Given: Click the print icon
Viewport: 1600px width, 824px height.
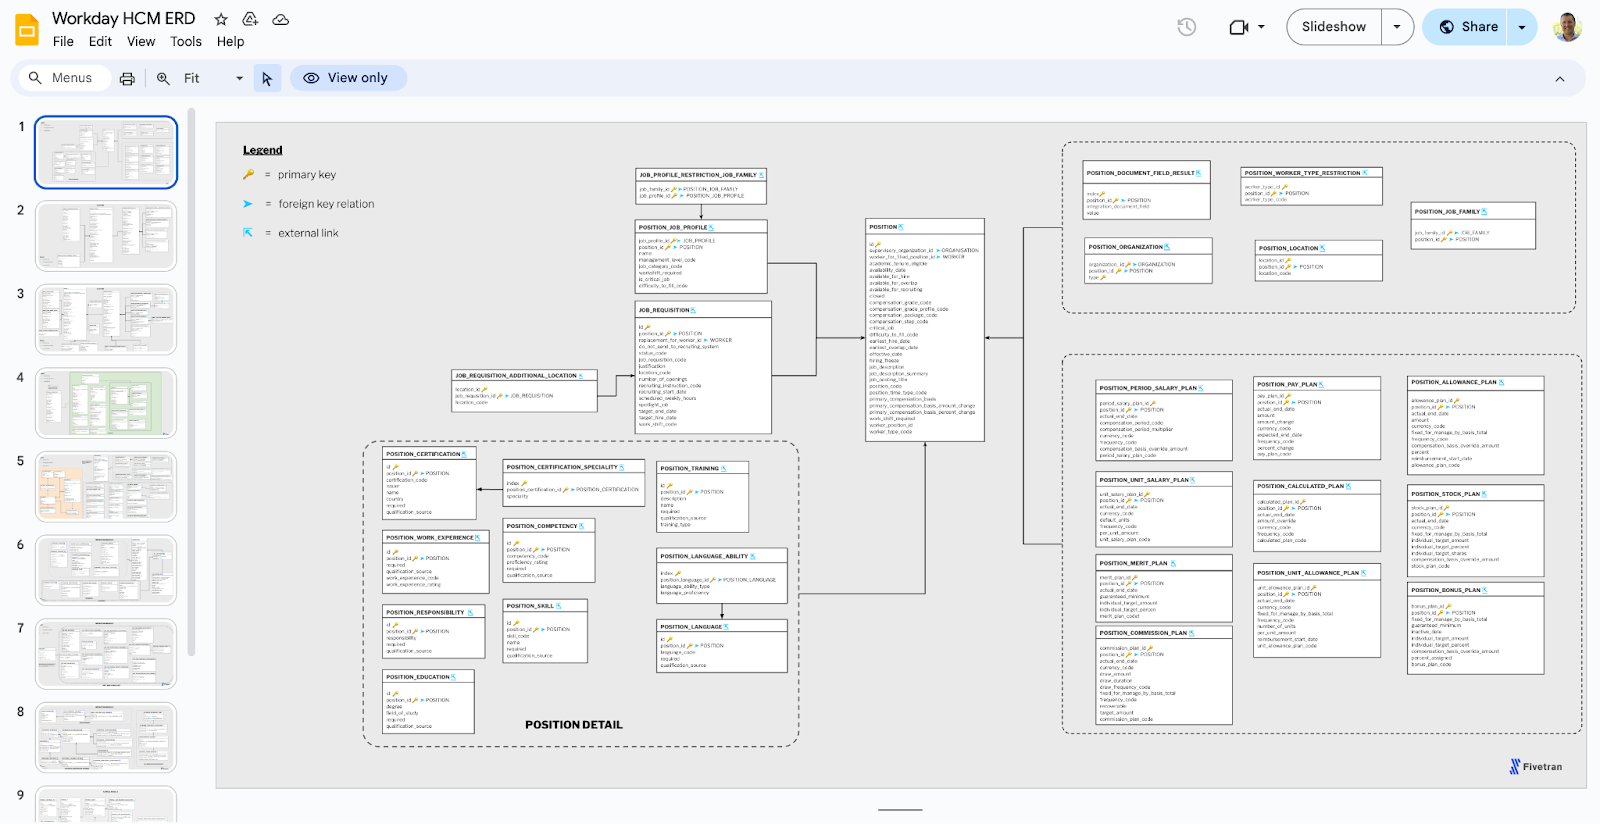Looking at the screenshot, I should click(127, 78).
